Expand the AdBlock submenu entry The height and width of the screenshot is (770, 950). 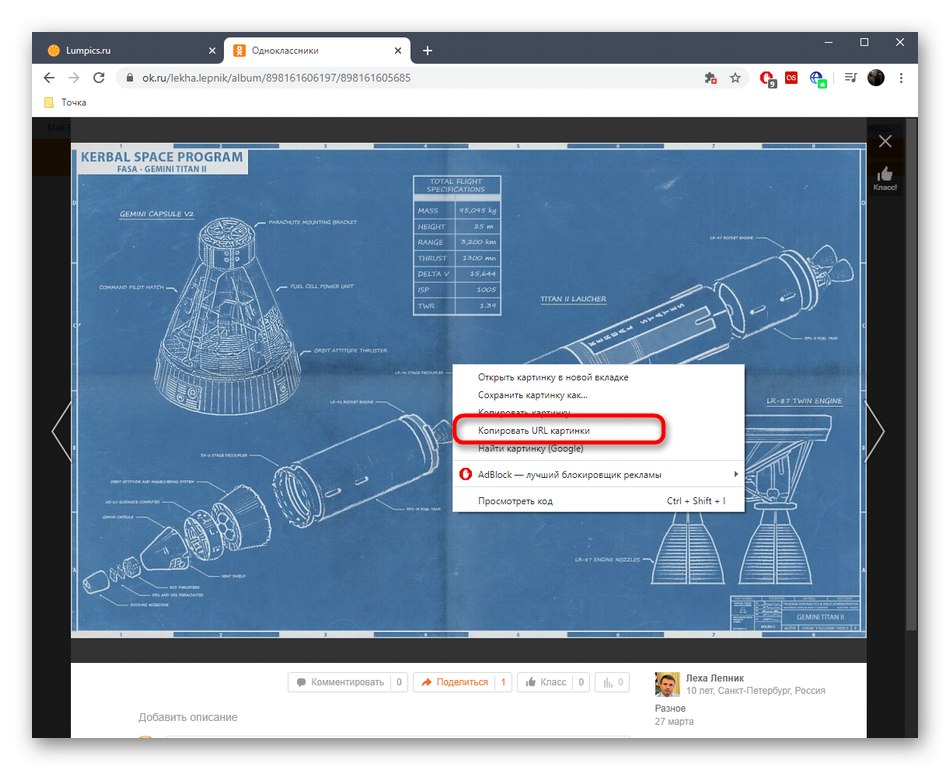pos(598,474)
